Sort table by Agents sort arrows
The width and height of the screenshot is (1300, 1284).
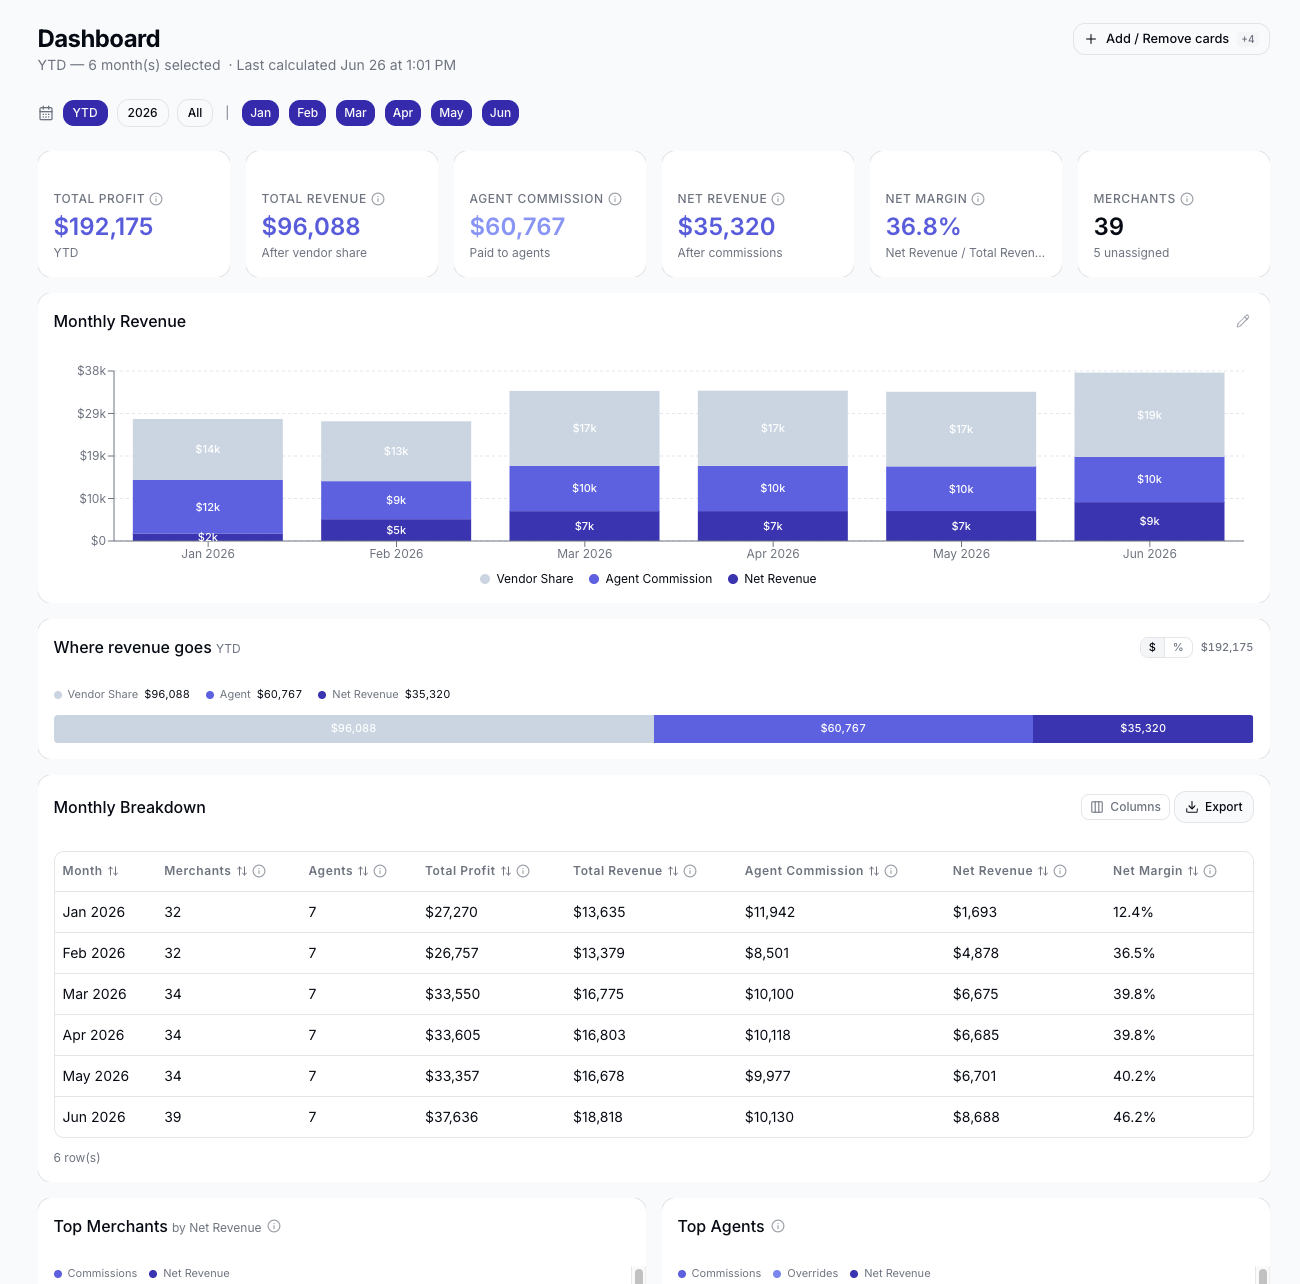pos(363,871)
